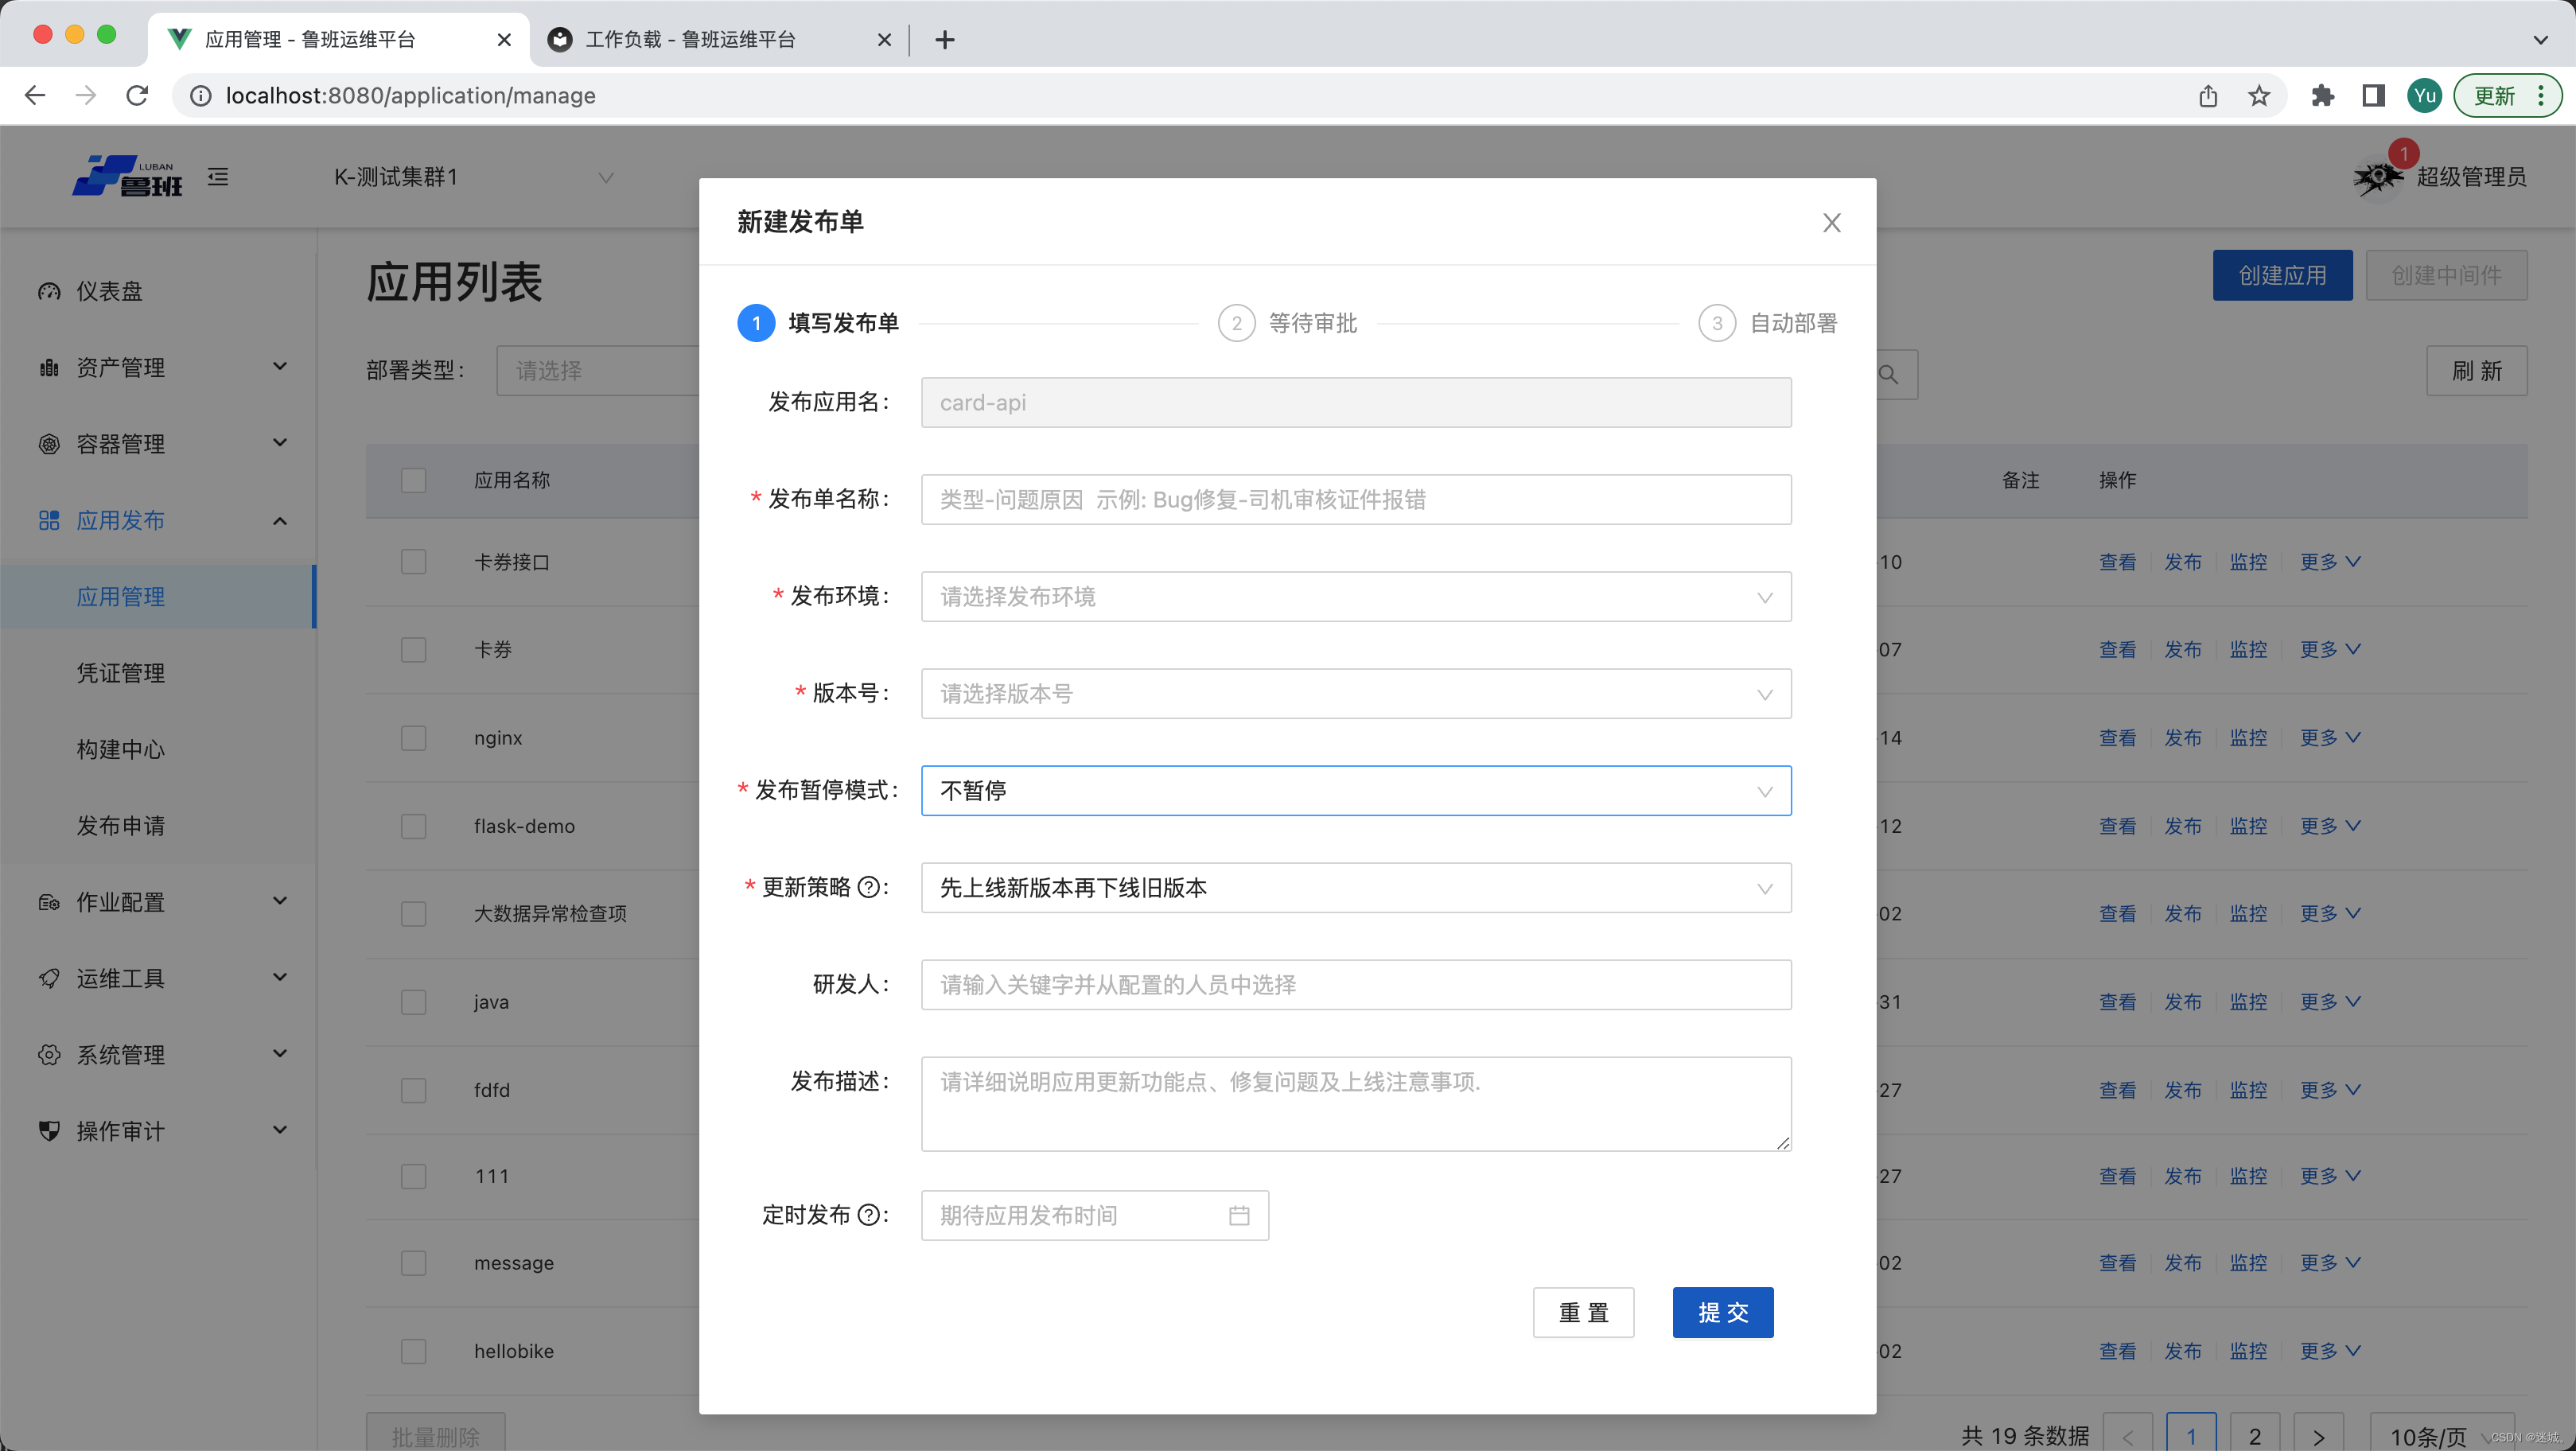Image resolution: width=2576 pixels, height=1451 pixels.
Task: Click the 发布单名称 input field
Action: [x=1355, y=499]
